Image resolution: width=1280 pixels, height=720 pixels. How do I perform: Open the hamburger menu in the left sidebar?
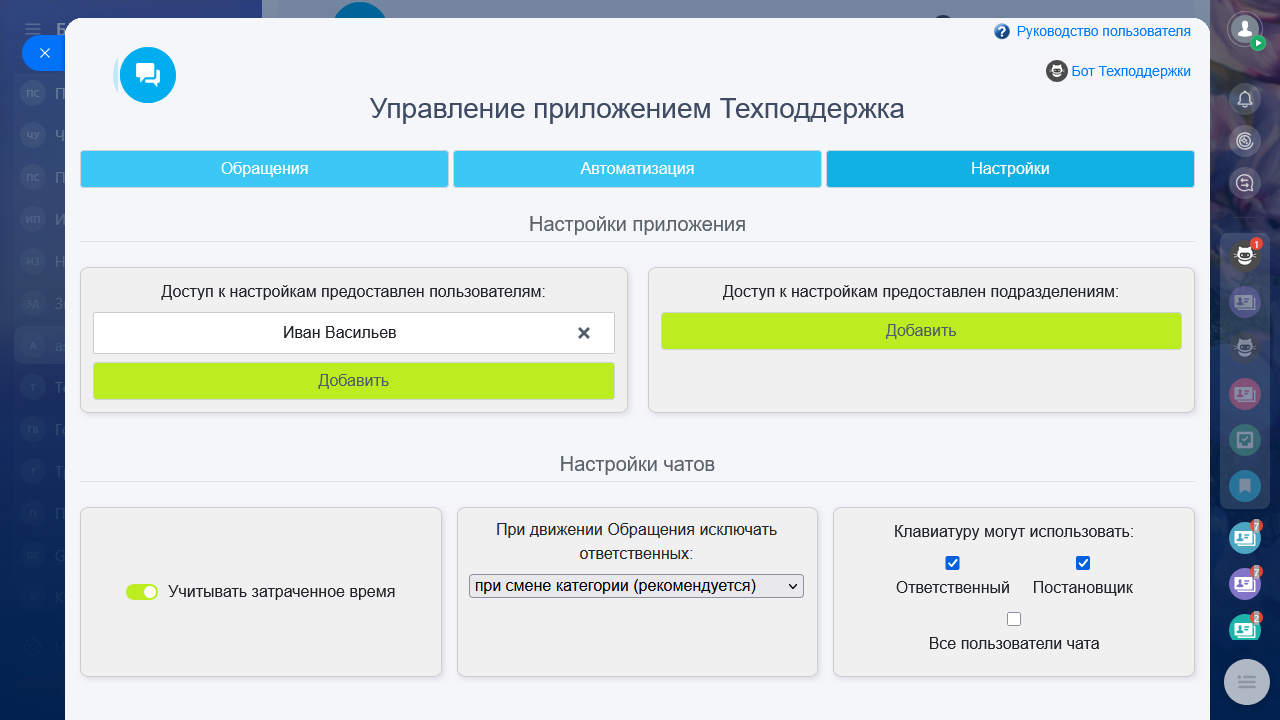click(33, 29)
